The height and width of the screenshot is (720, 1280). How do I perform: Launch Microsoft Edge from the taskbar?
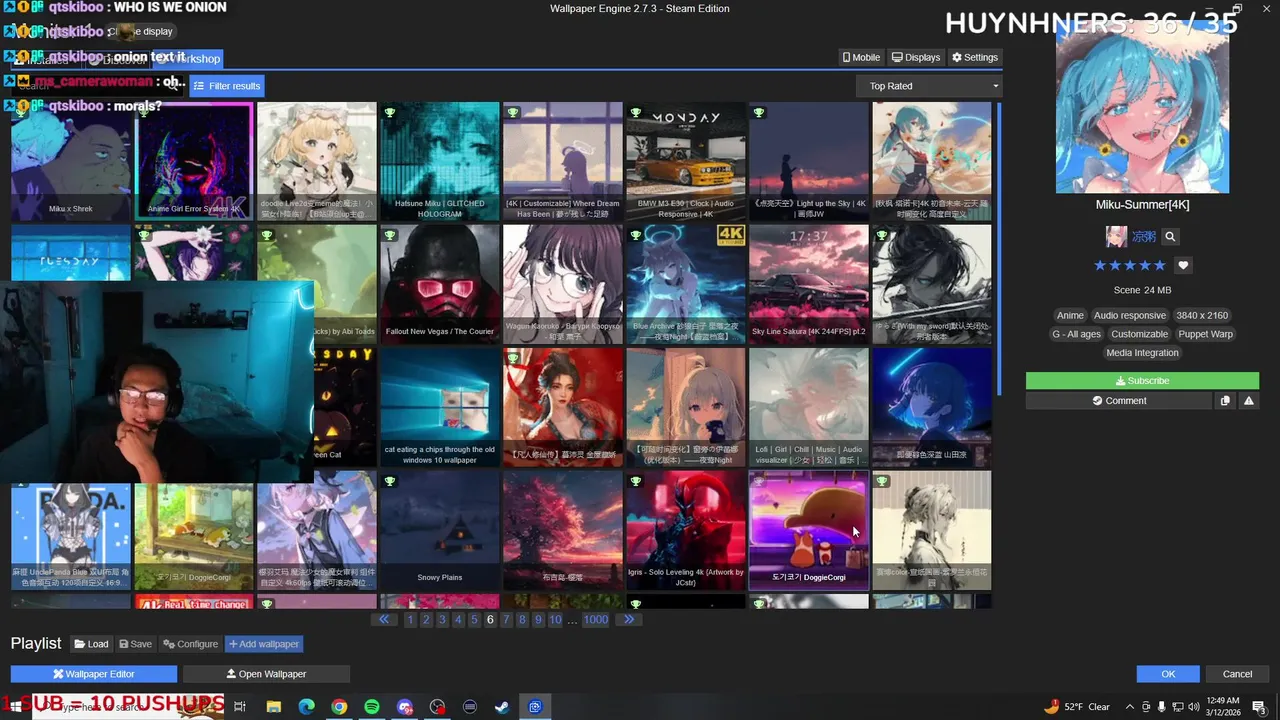306,707
